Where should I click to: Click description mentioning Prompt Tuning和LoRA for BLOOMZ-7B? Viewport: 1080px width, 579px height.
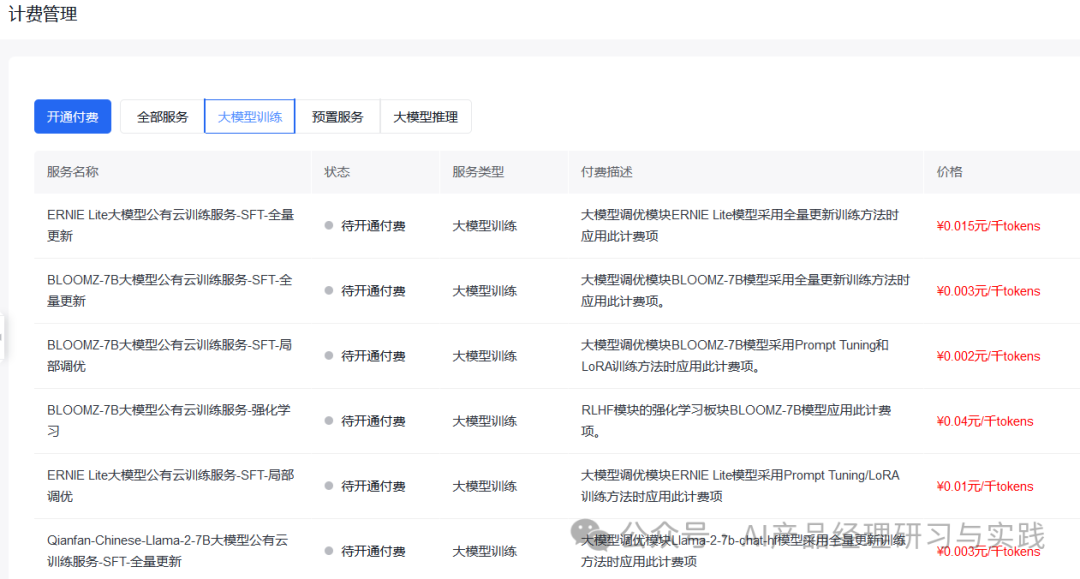click(x=735, y=355)
